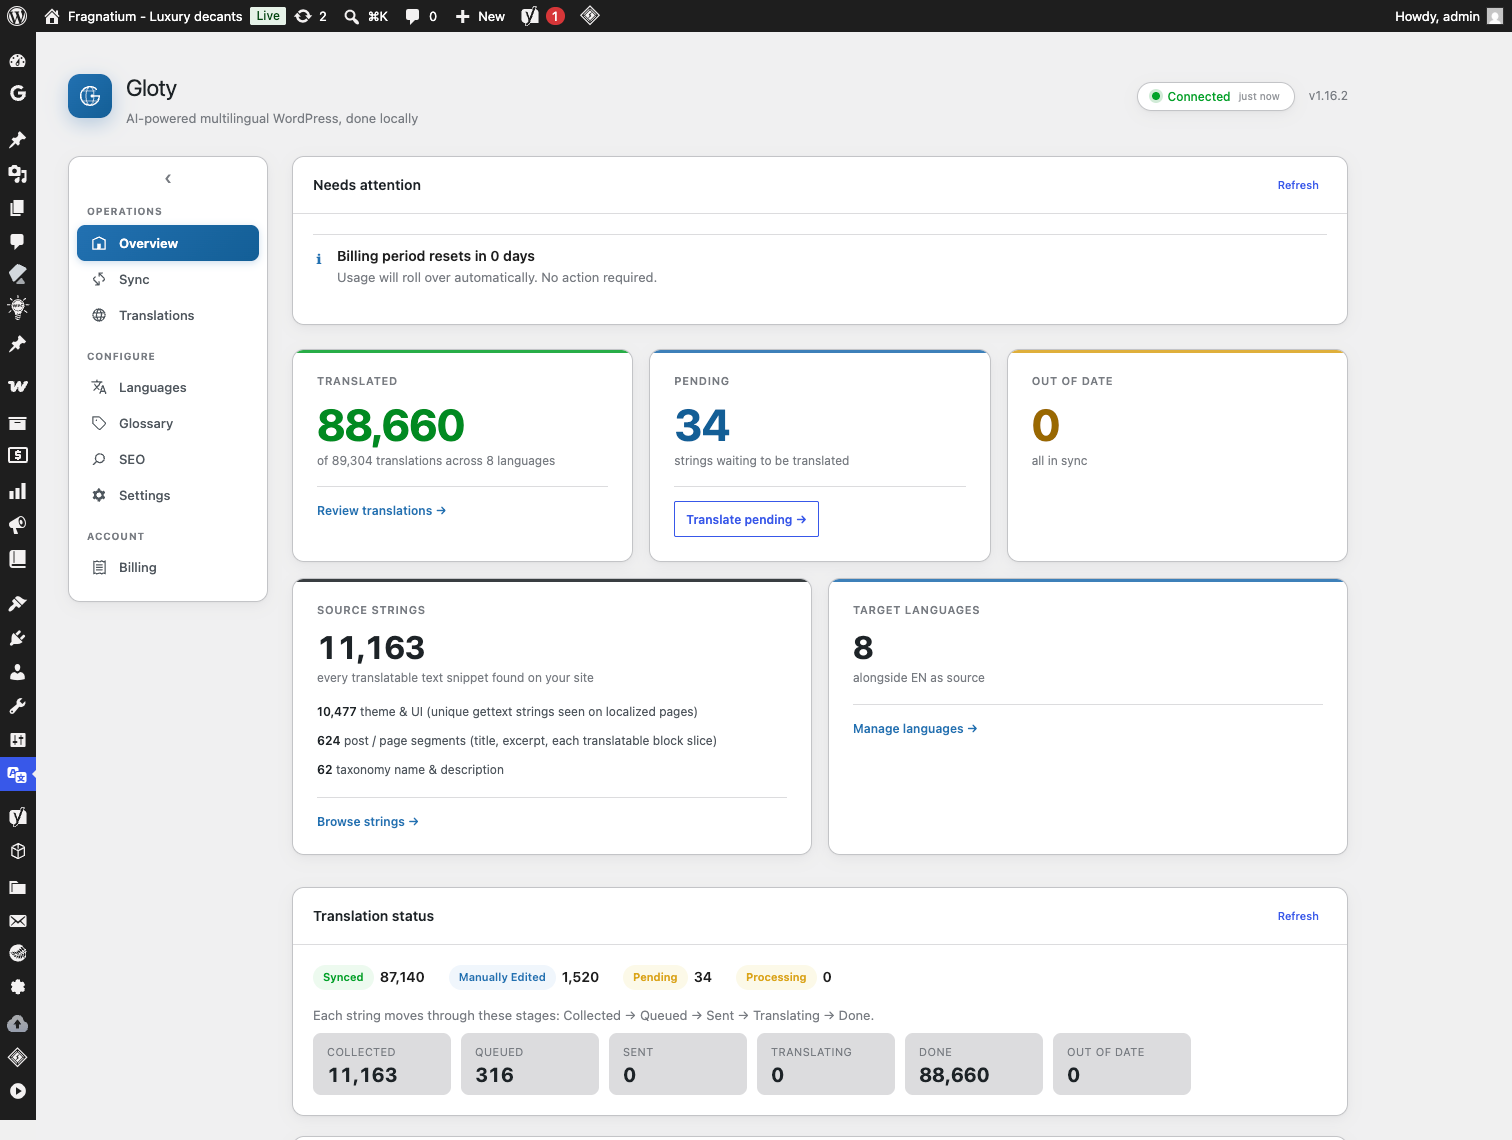Click 'Billing period resets in 0 days' notice
The height and width of the screenshot is (1140, 1512).
click(x=436, y=256)
